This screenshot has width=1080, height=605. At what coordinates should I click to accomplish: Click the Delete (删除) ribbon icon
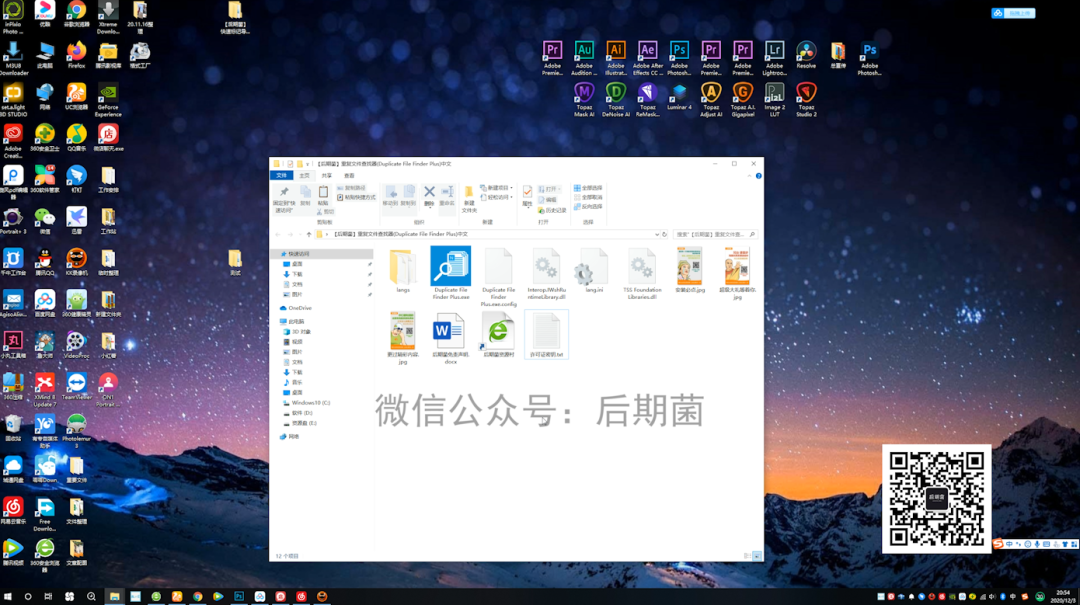click(429, 194)
